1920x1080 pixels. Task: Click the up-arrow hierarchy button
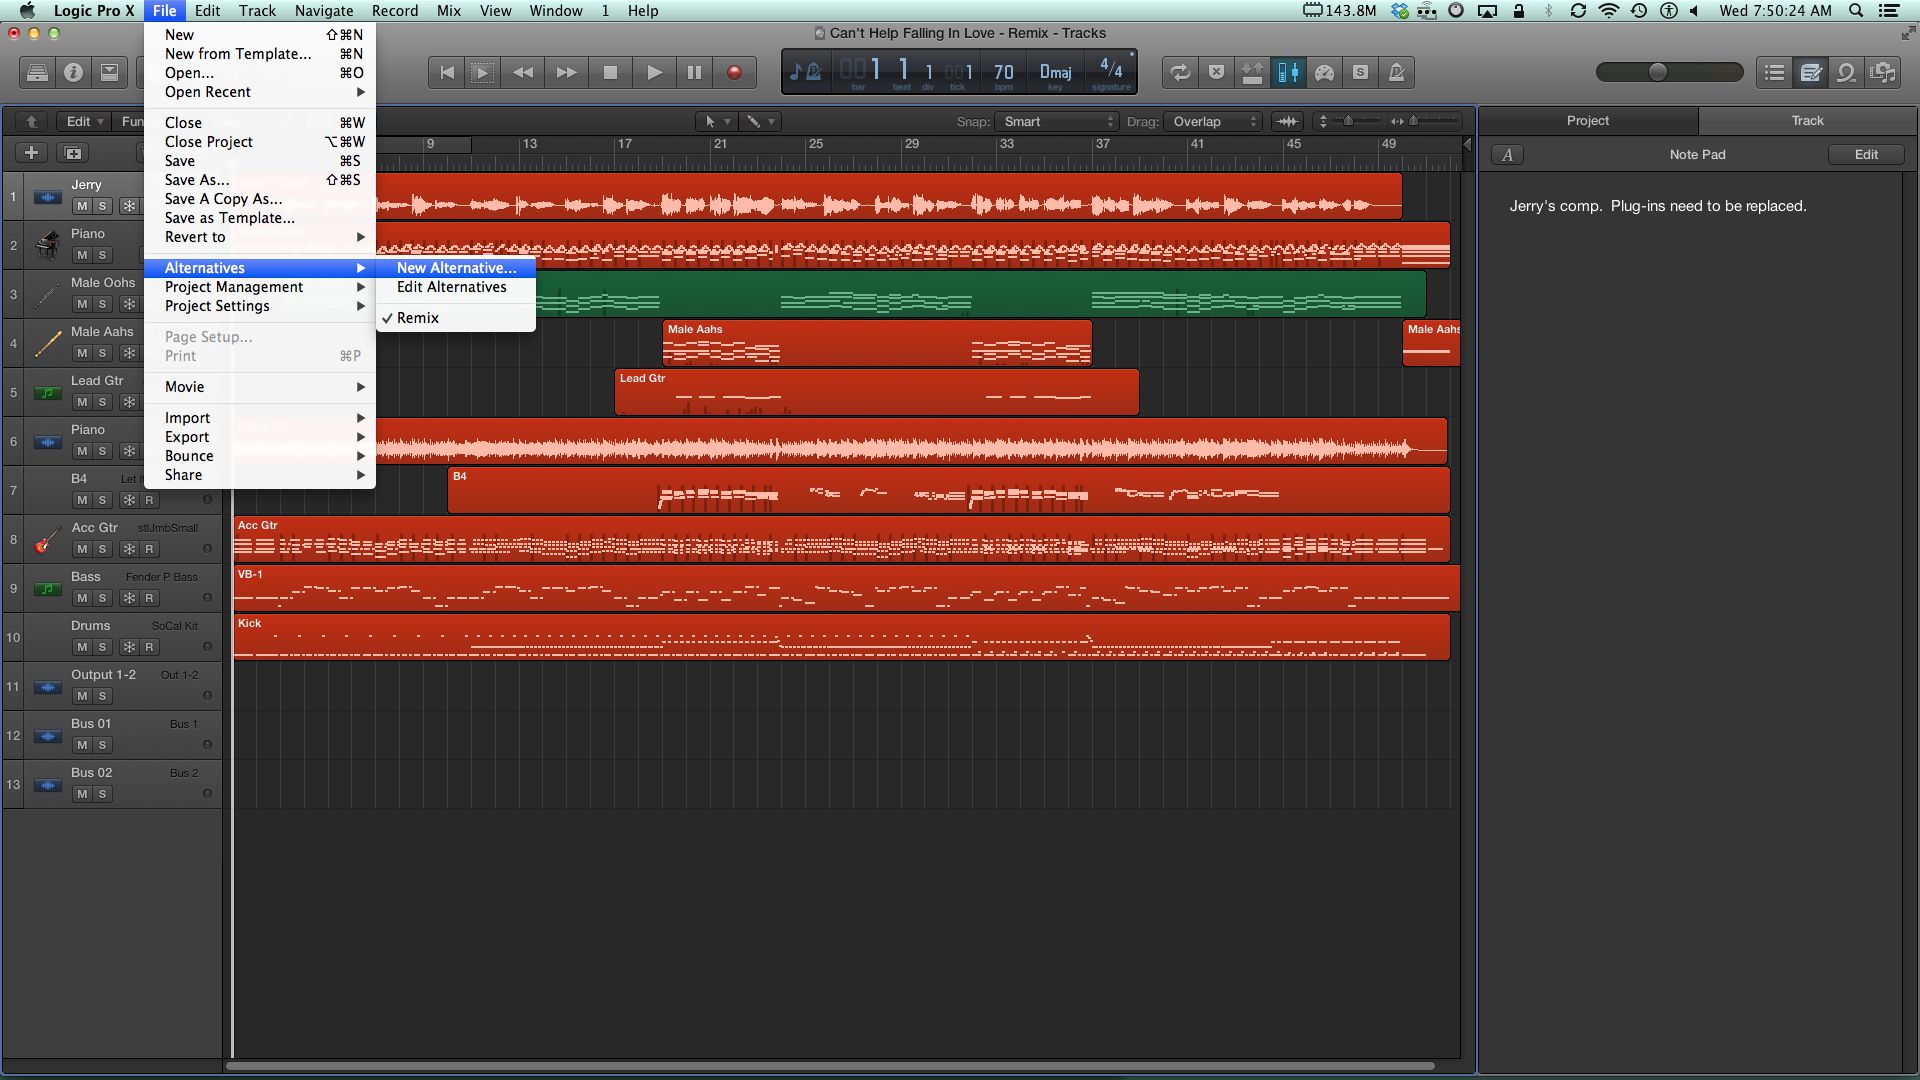point(31,121)
